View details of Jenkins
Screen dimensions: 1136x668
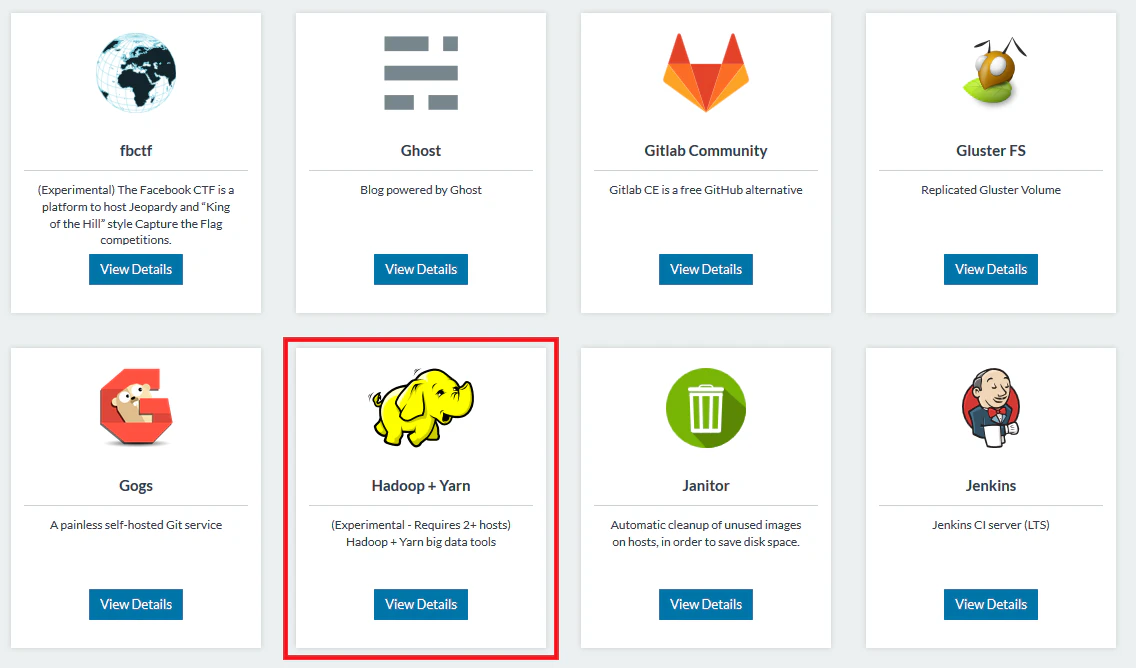(x=991, y=604)
